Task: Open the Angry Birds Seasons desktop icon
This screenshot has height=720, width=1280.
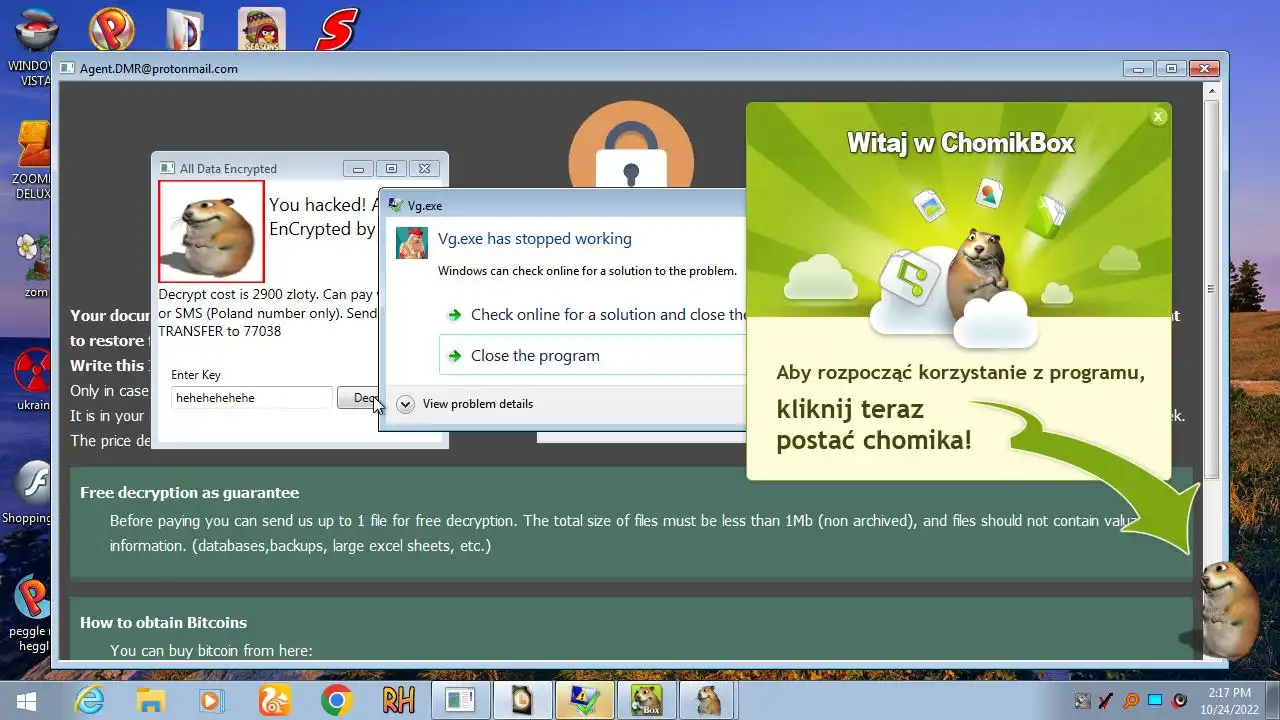Action: (261, 28)
